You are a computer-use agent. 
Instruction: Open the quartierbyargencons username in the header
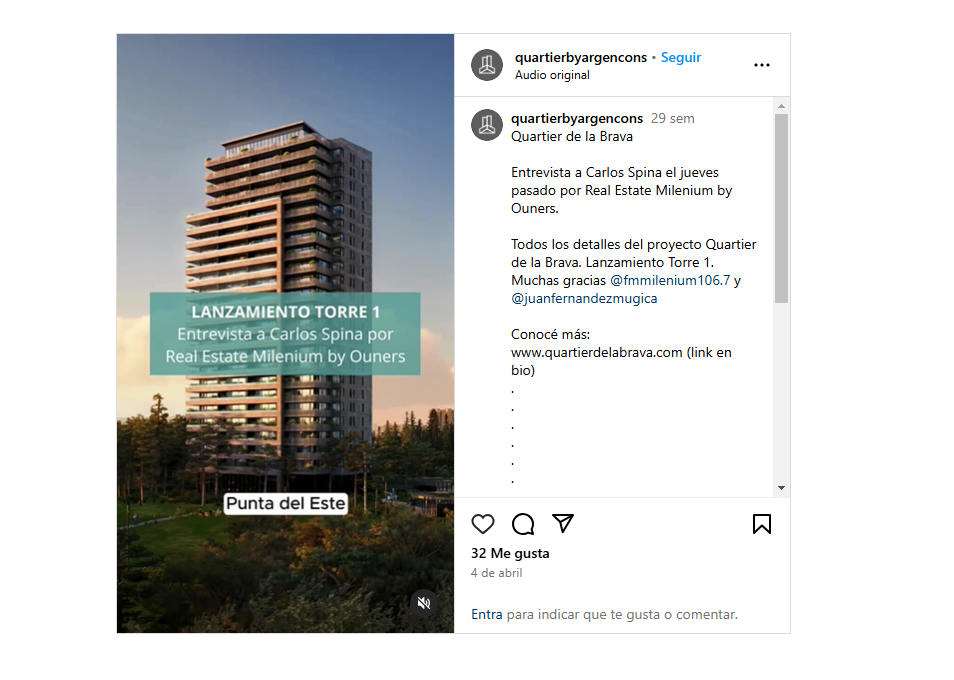coord(581,57)
